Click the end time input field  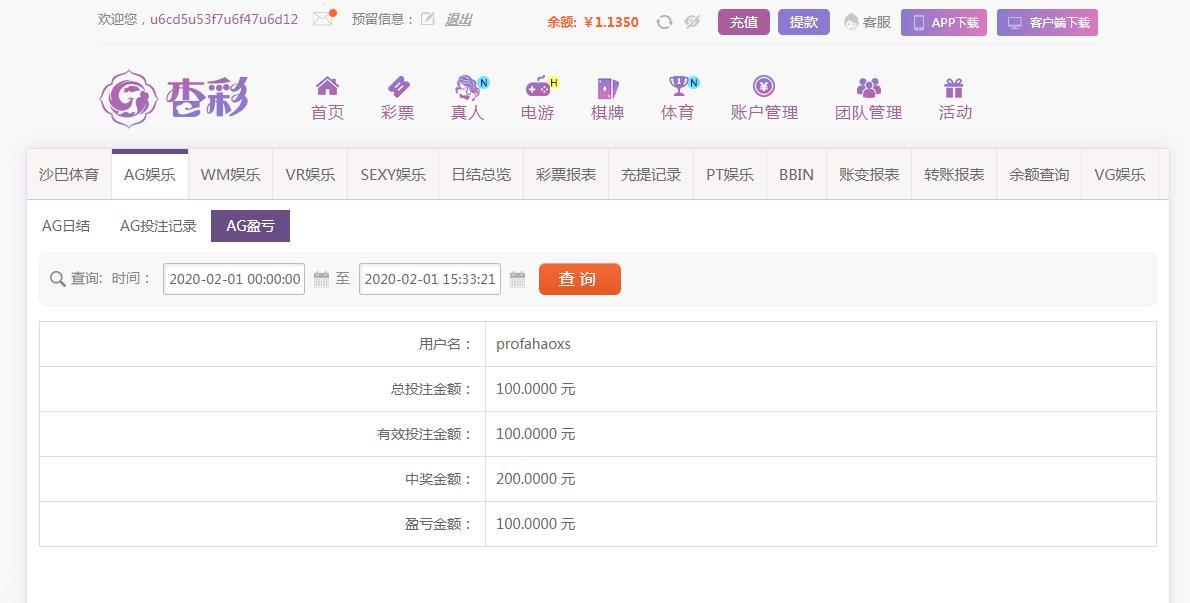(430, 279)
